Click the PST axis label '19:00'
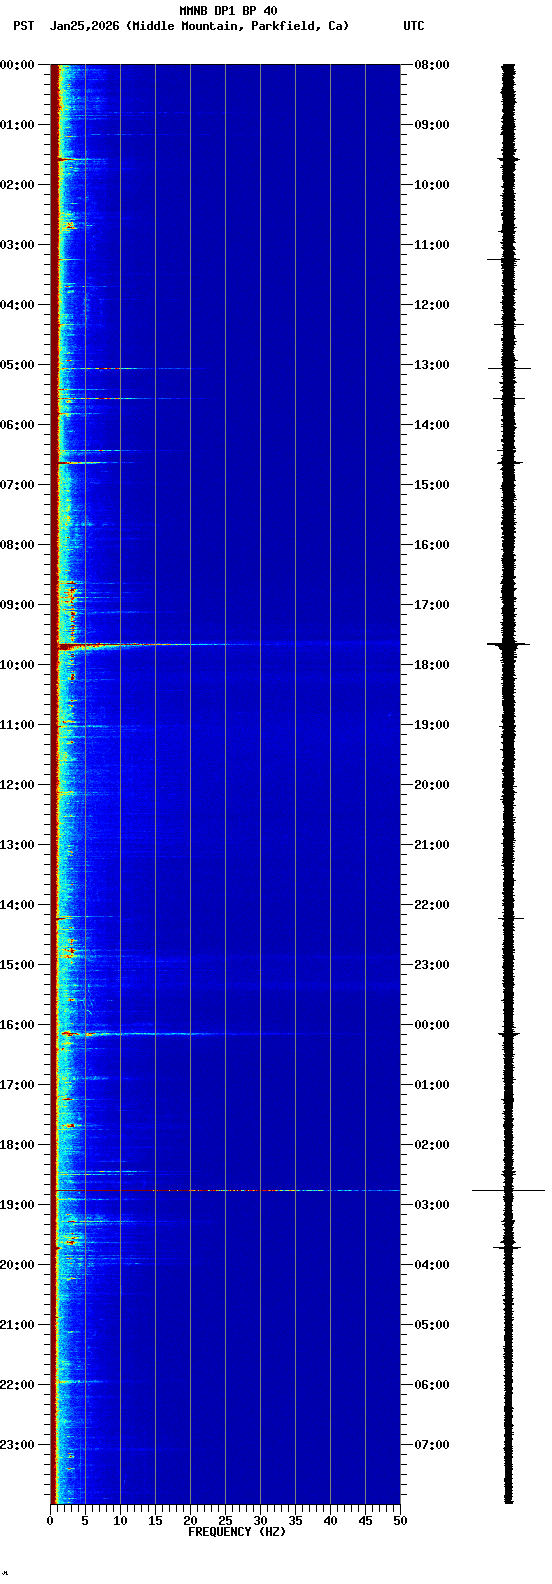 (17, 1205)
